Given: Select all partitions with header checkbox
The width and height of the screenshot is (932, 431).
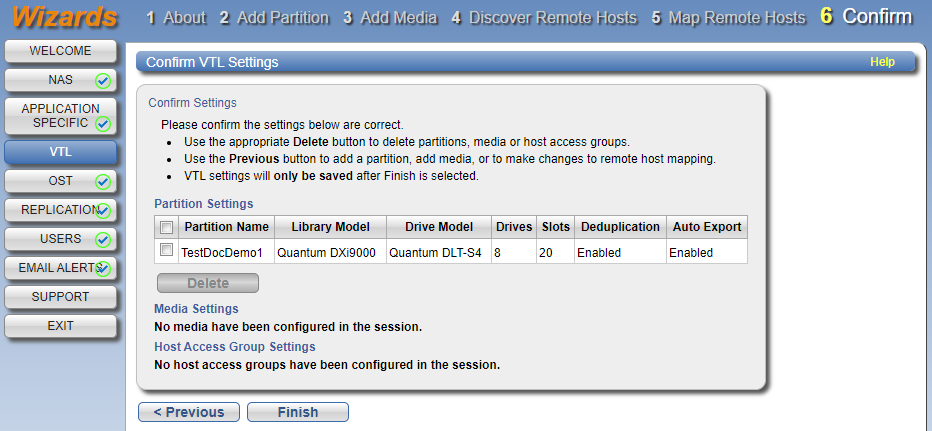Looking at the screenshot, I should point(166,227).
